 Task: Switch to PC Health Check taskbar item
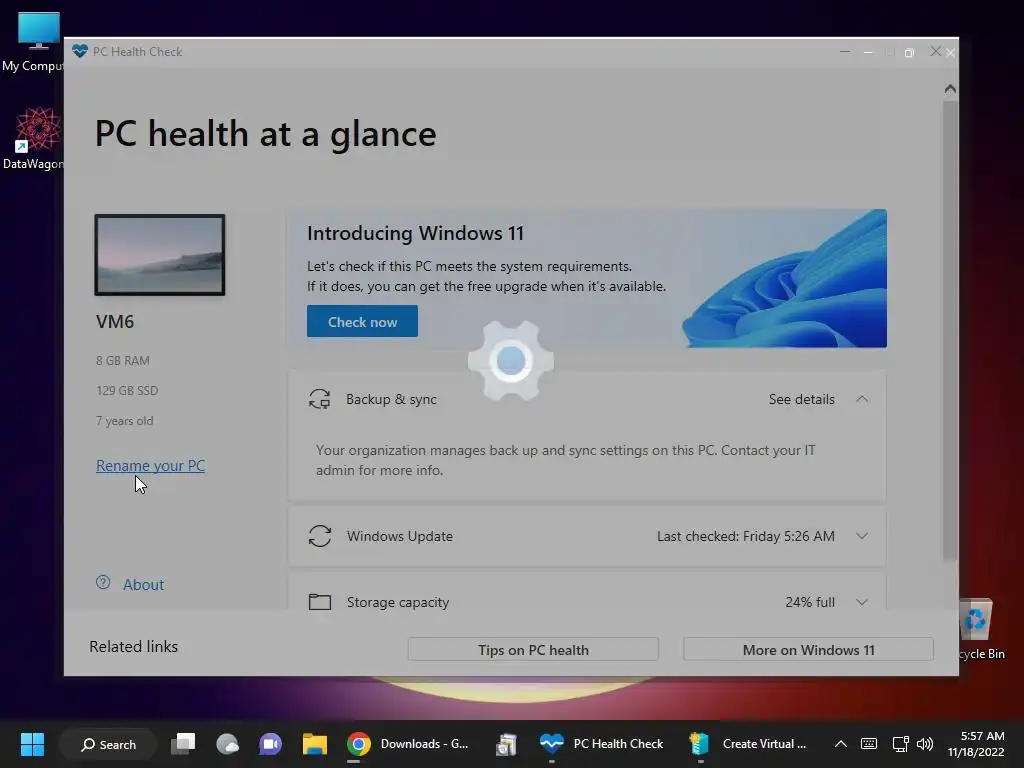tap(601, 744)
